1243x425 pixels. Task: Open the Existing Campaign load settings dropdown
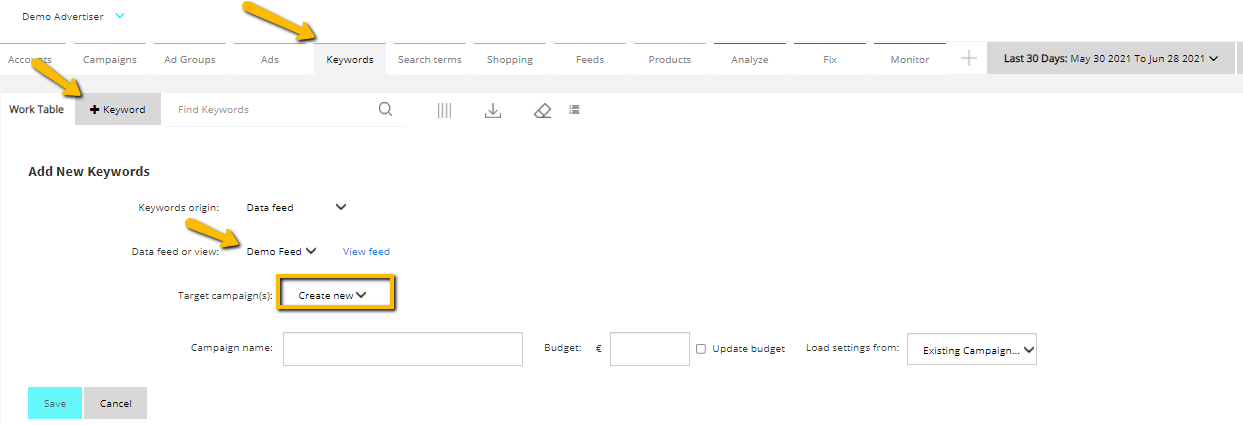coord(972,350)
